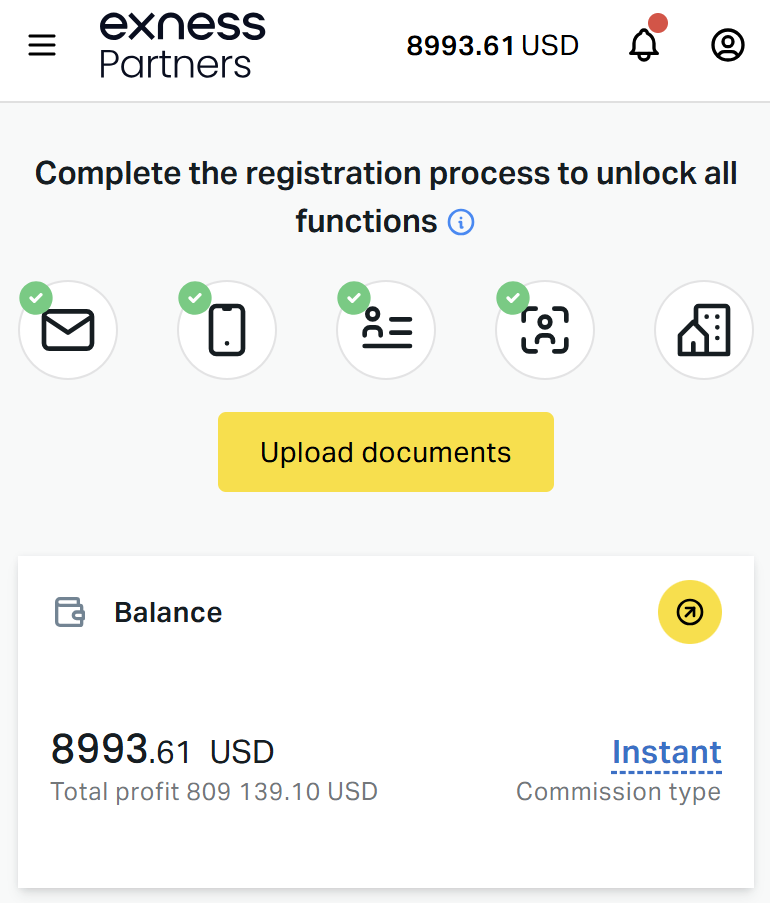
Task: Select the ID card details step icon
Action: click(386, 330)
